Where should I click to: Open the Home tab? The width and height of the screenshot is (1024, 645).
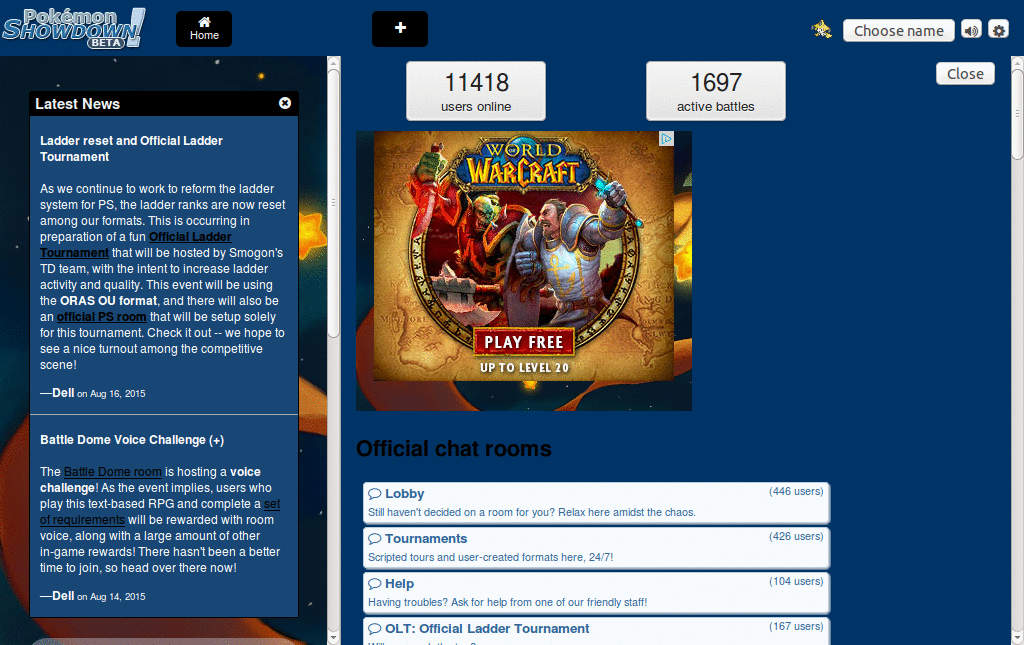click(204, 29)
